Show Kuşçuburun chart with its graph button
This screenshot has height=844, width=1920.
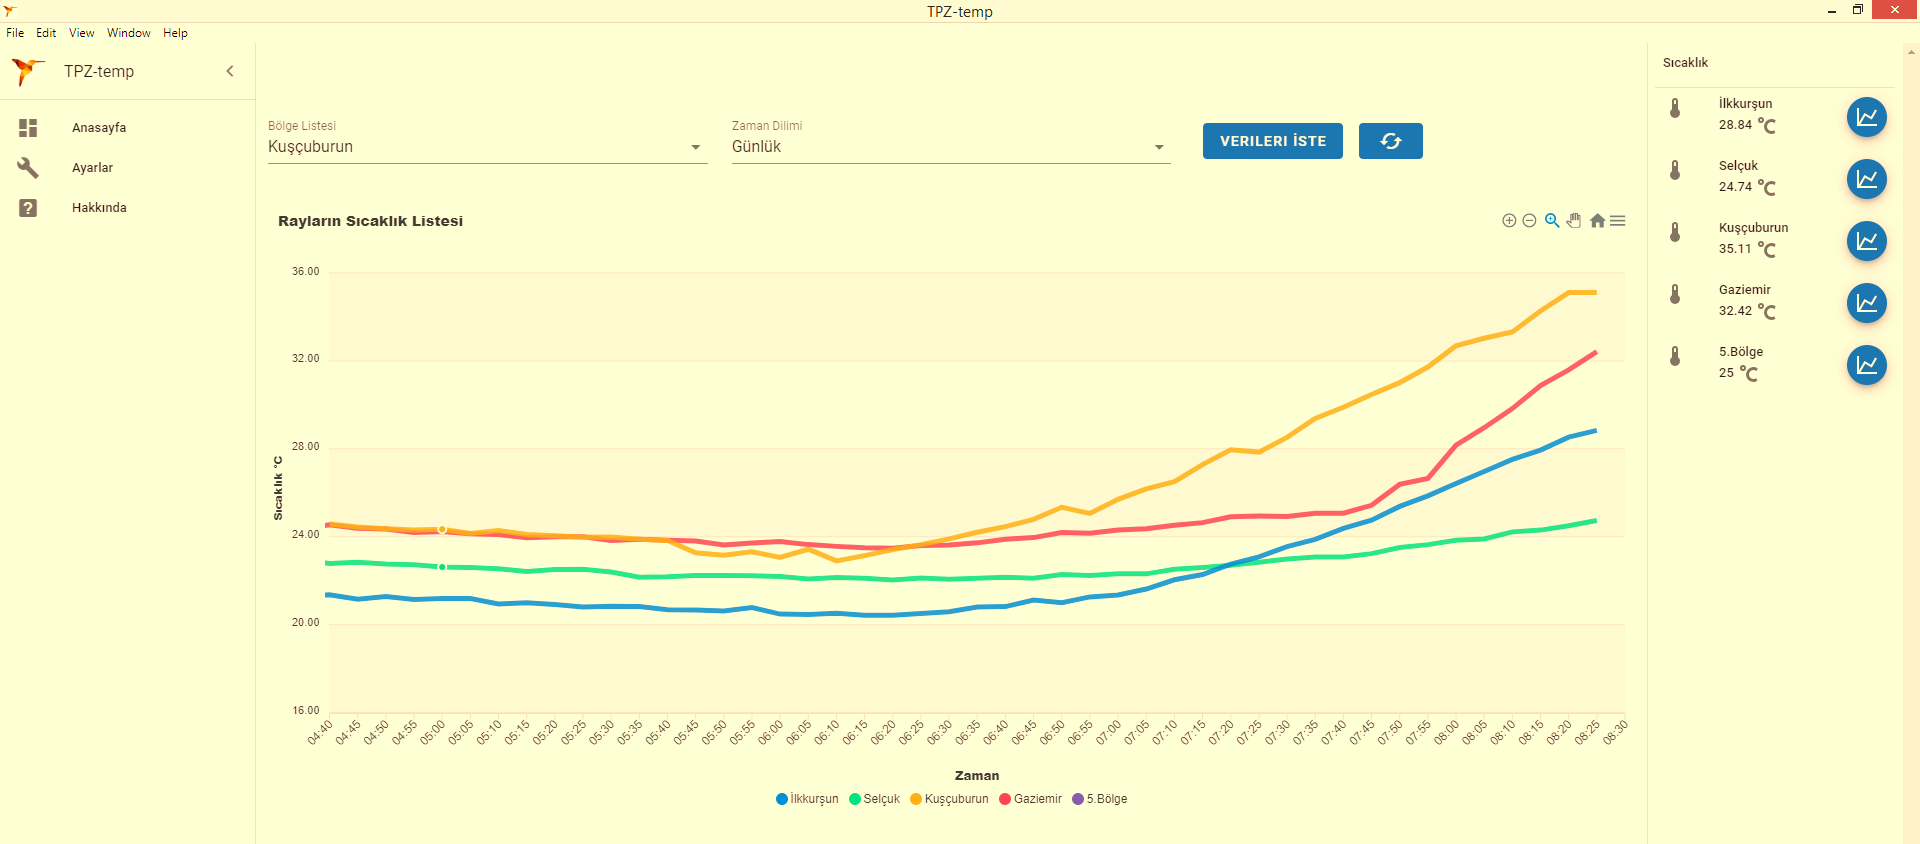click(x=1866, y=241)
